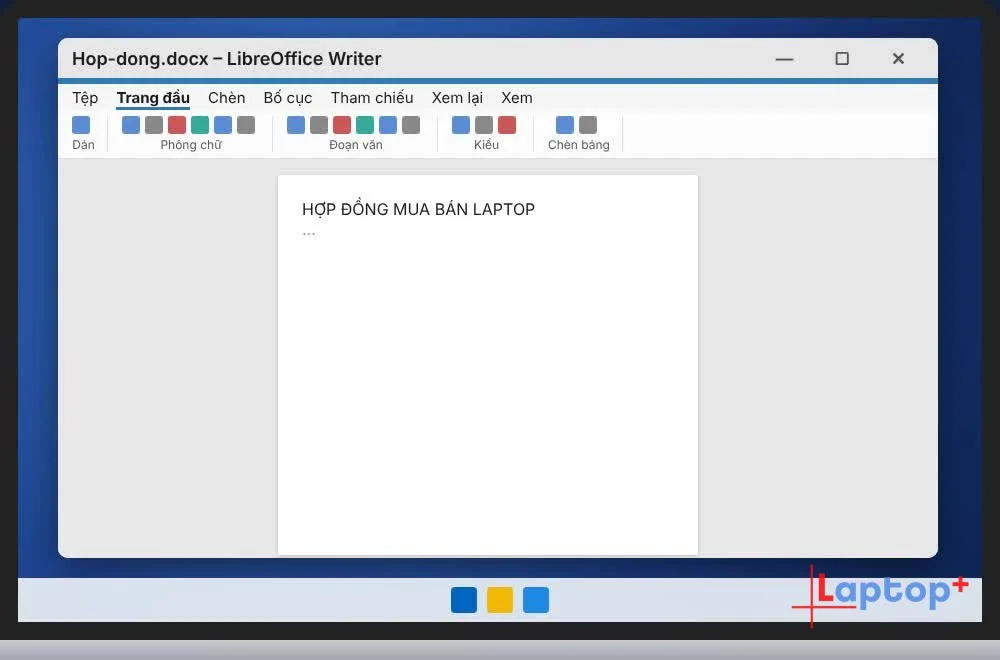This screenshot has width=1000, height=660.
Task: Select the gray icon in Kiểu group
Action: click(483, 125)
